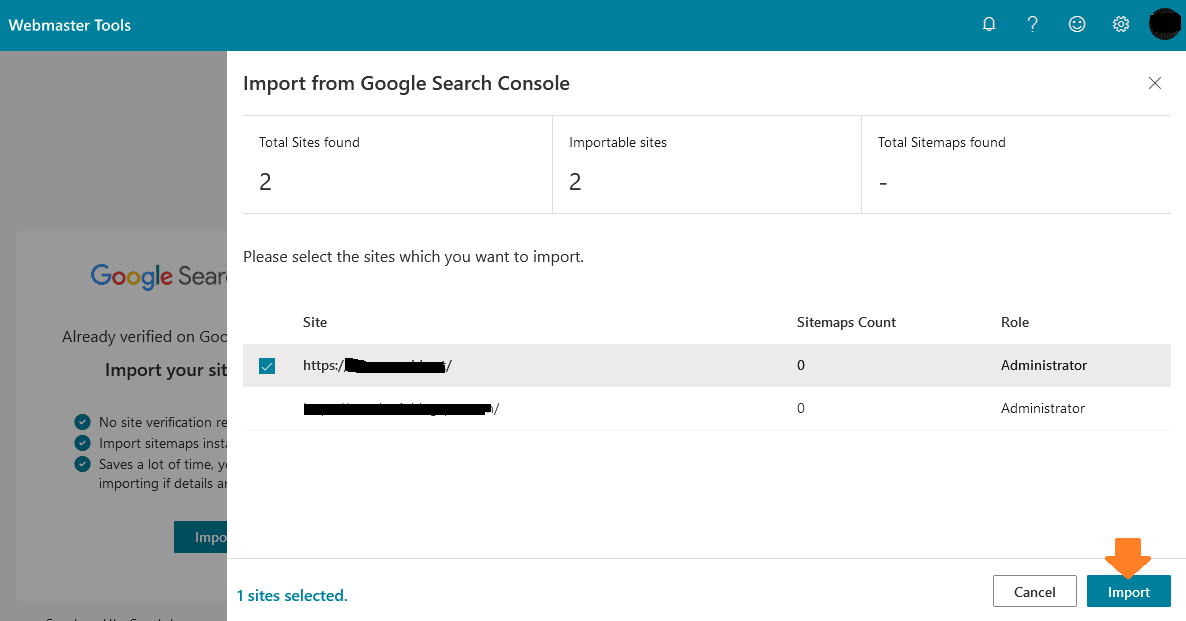Open the settings gear
Viewport: 1186px width, 621px height.
click(x=1121, y=24)
